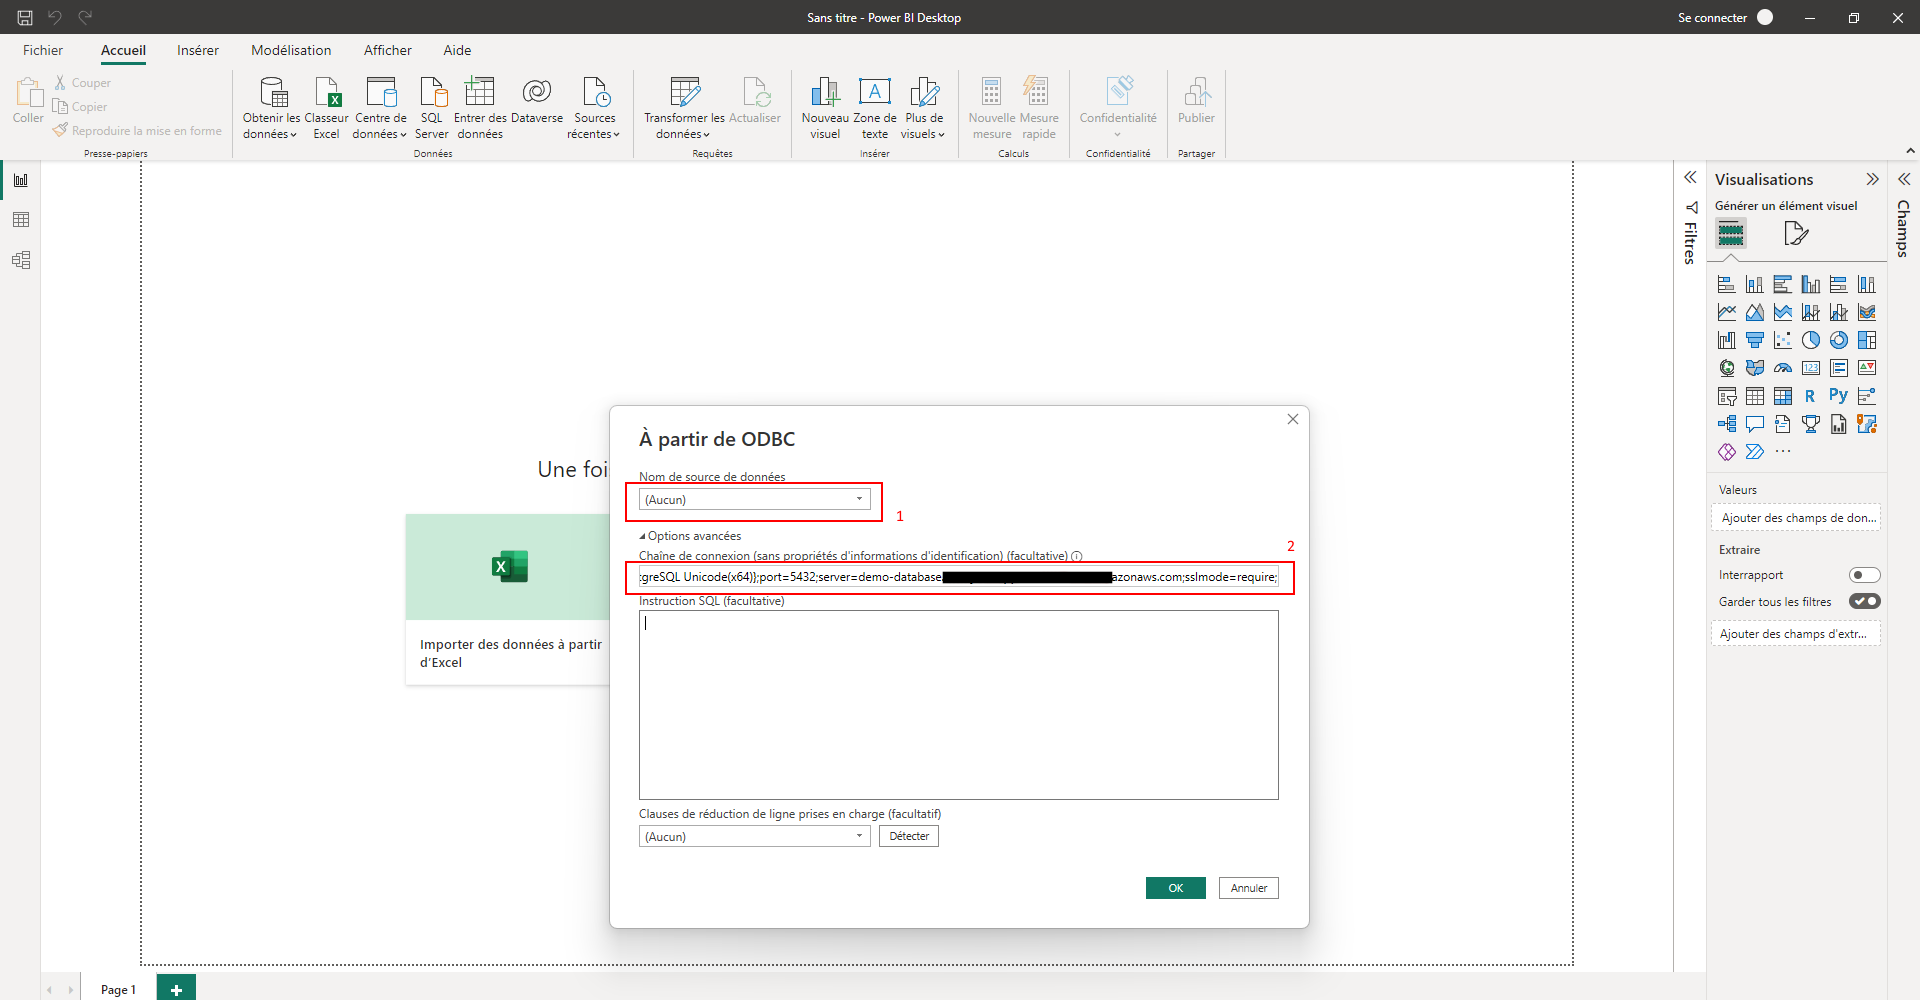Expand the Filtres pane
Image resolution: width=1920 pixels, height=1000 pixels.
coord(1690,177)
